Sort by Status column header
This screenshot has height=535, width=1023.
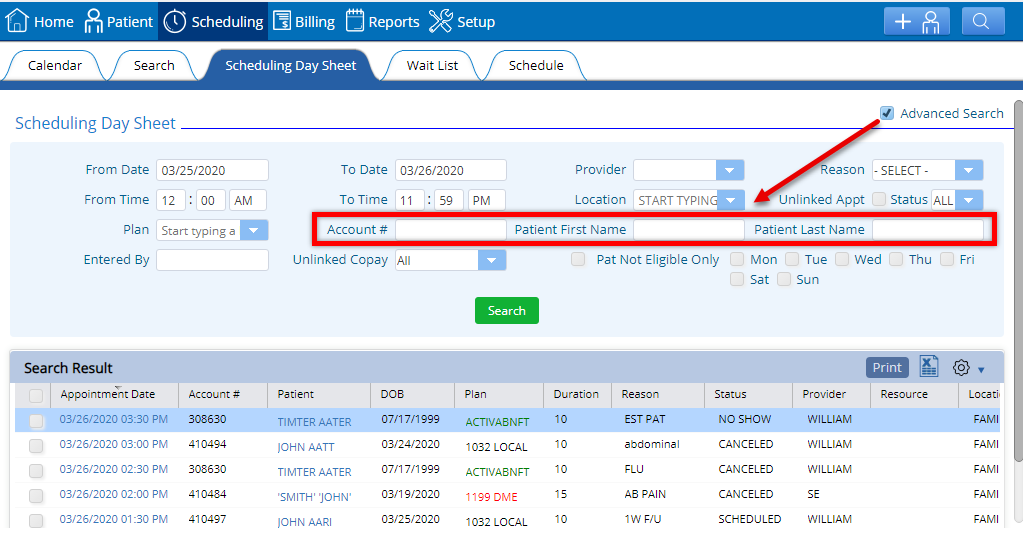tap(730, 394)
